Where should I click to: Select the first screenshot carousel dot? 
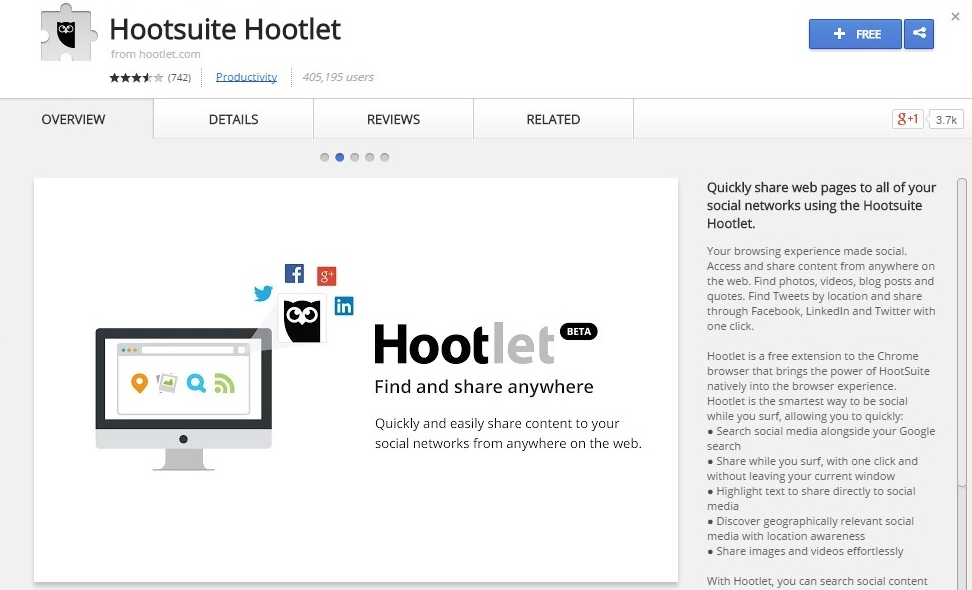point(324,157)
